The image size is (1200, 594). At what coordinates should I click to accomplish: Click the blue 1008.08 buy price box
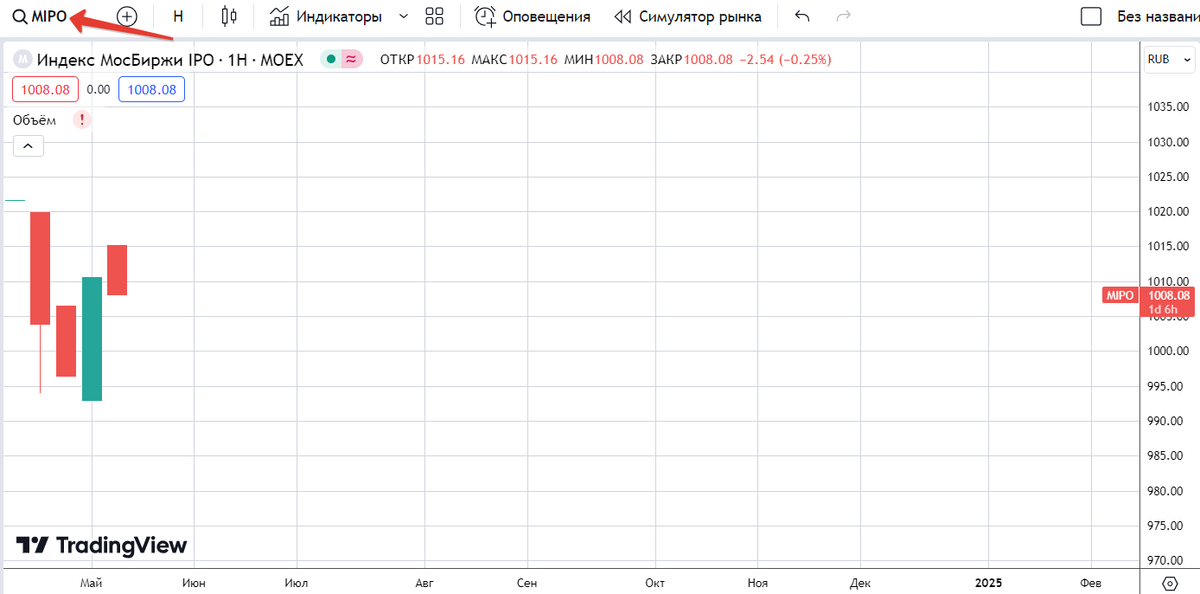tap(151, 90)
